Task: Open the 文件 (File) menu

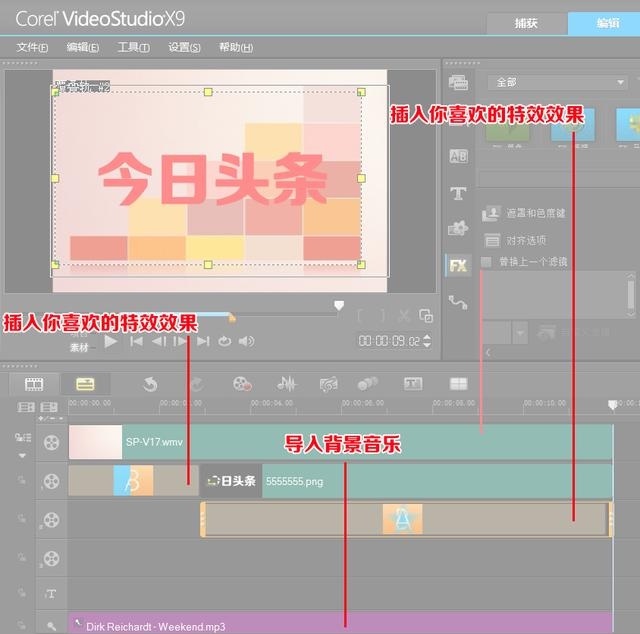Action: pyautogui.click(x=32, y=47)
